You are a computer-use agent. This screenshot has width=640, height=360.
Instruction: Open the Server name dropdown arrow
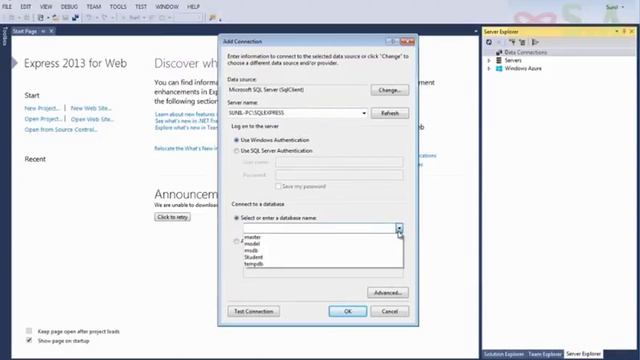click(x=364, y=113)
